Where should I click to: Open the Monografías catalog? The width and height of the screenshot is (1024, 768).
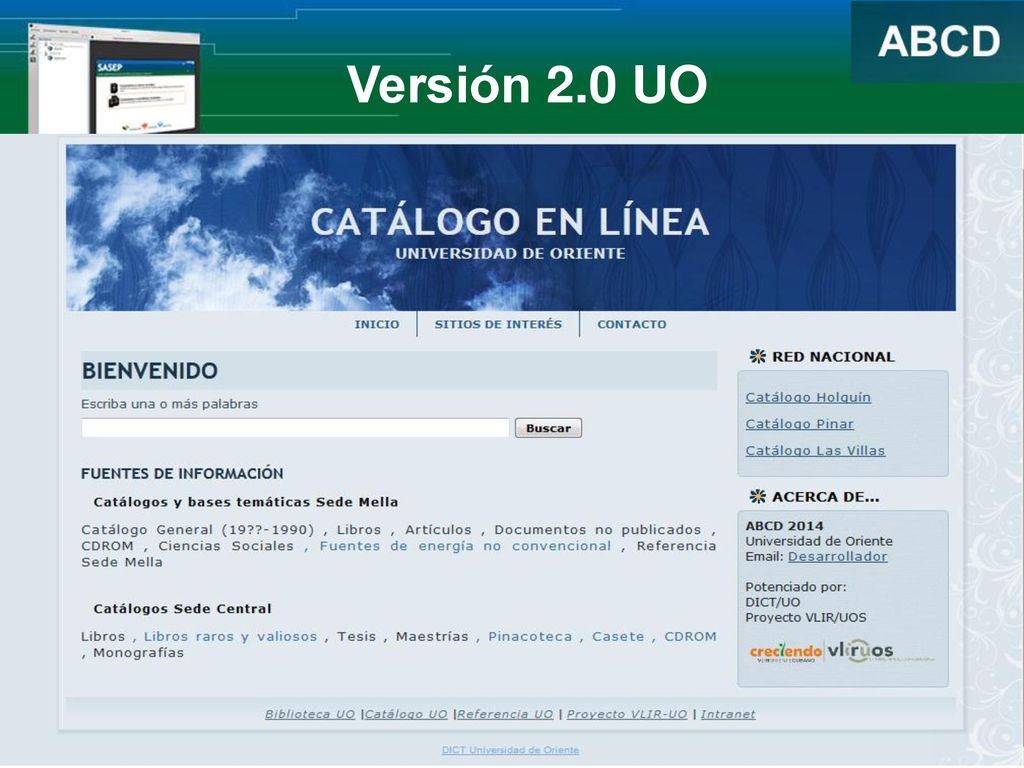click(138, 653)
